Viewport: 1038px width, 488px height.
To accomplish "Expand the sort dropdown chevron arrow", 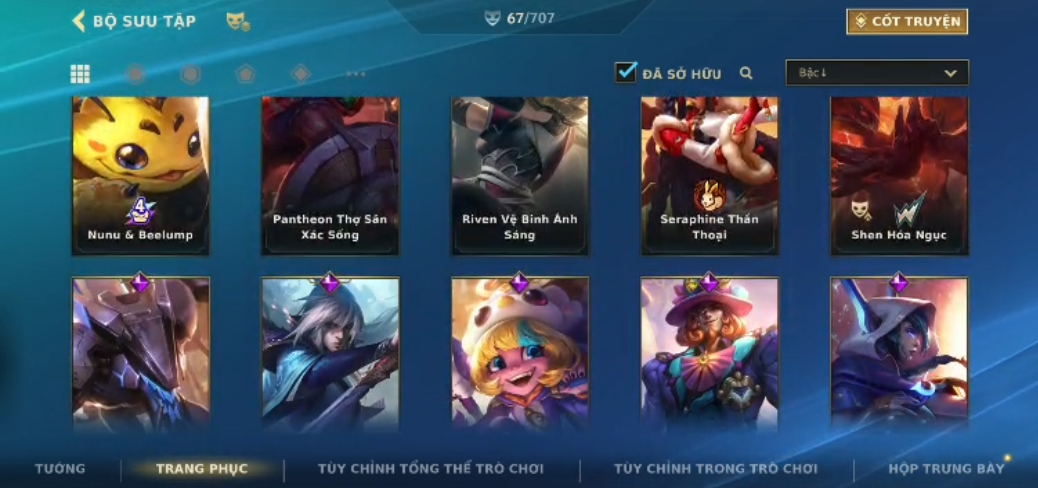I will (x=951, y=73).
